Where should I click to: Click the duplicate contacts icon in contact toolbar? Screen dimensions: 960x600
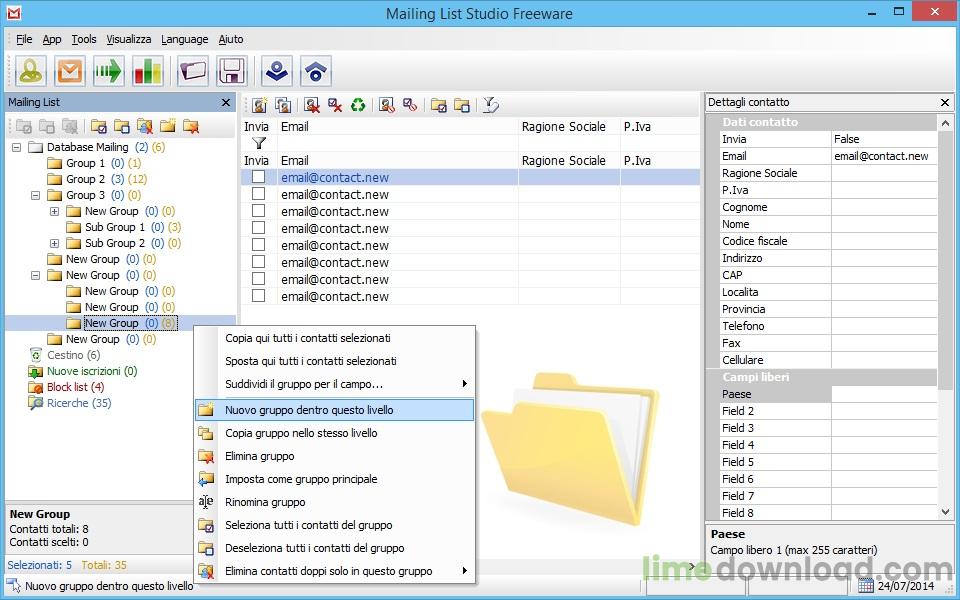click(x=283, y=105)
